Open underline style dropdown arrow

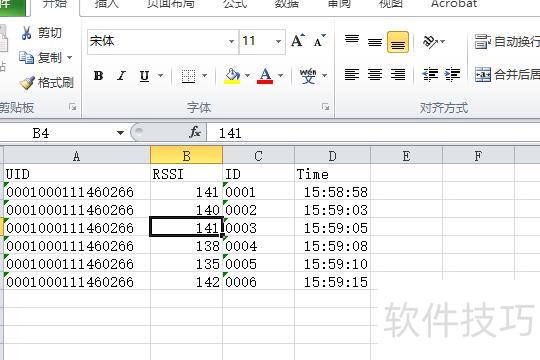(160, 75)
